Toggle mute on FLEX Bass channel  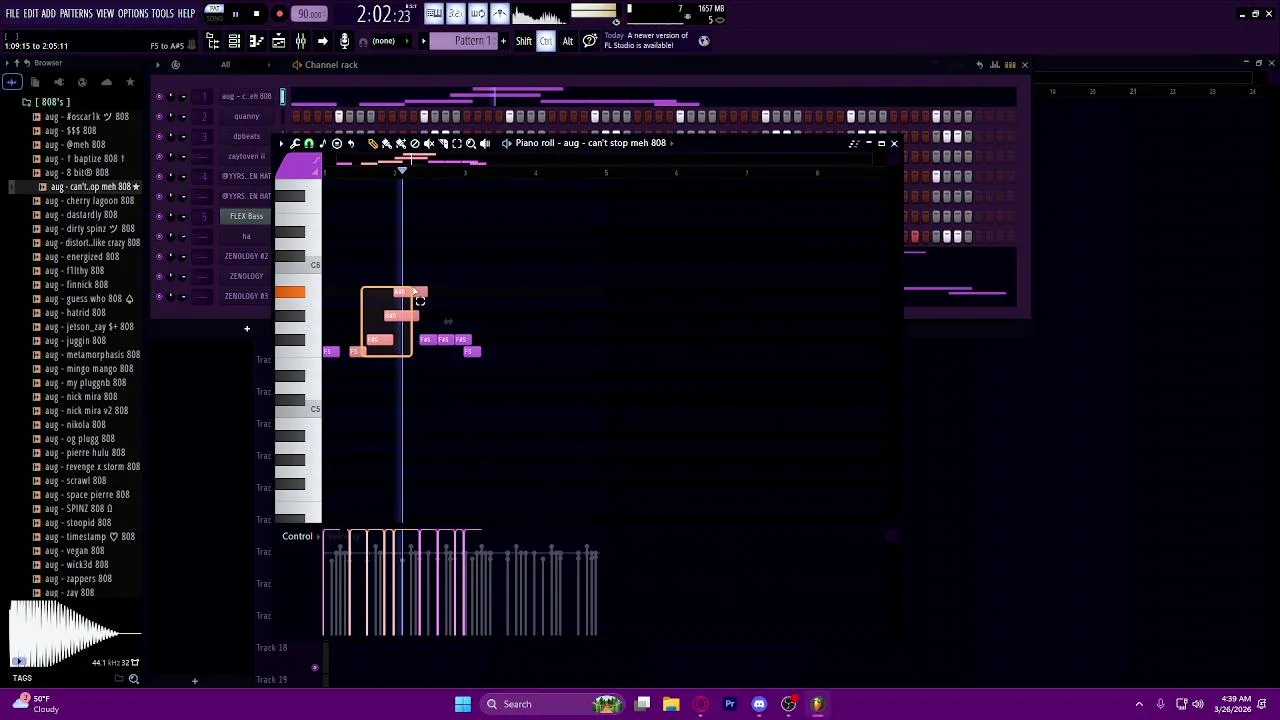(159, 216)
